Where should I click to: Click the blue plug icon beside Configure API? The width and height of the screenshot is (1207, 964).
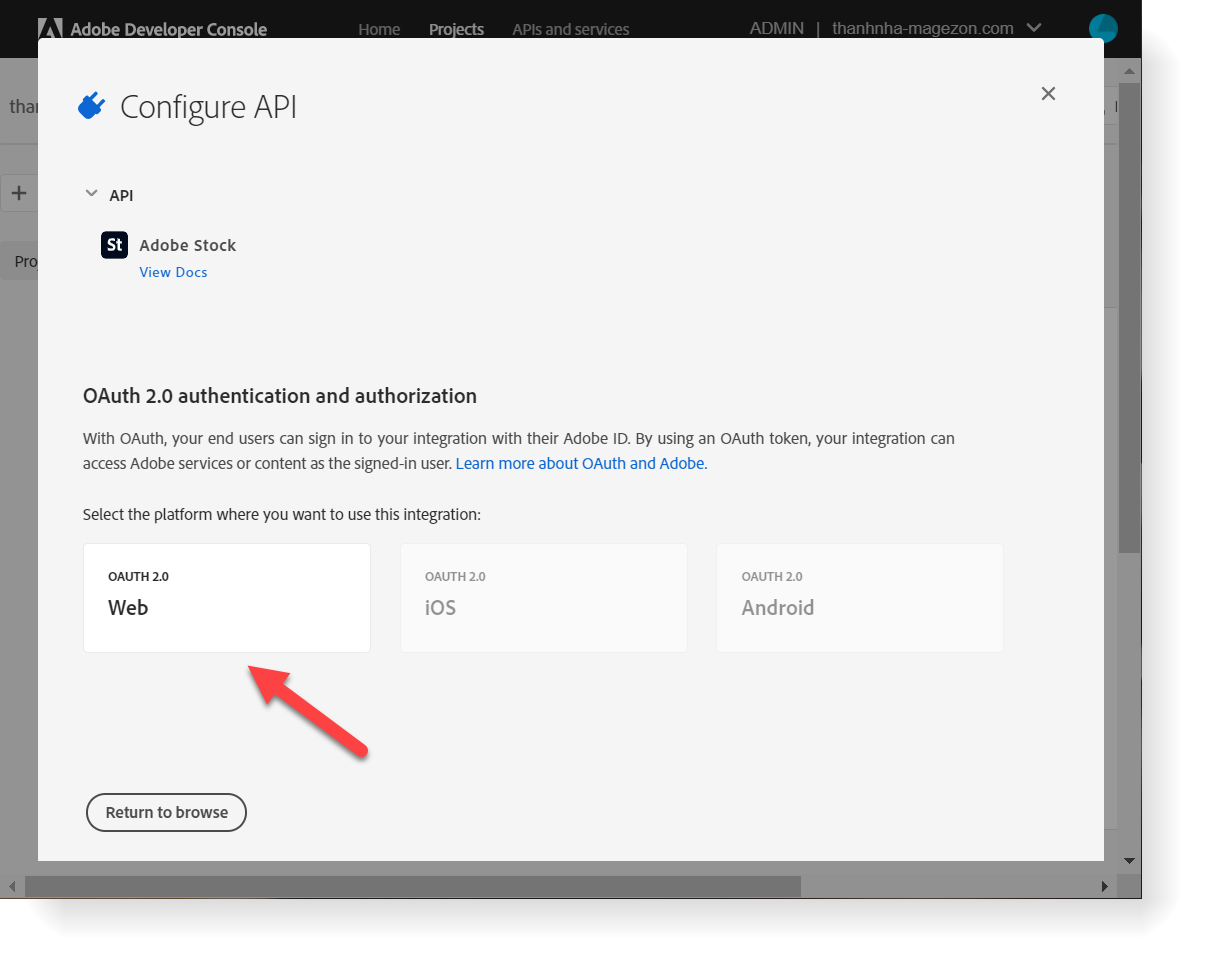click(x=91, y=105)
